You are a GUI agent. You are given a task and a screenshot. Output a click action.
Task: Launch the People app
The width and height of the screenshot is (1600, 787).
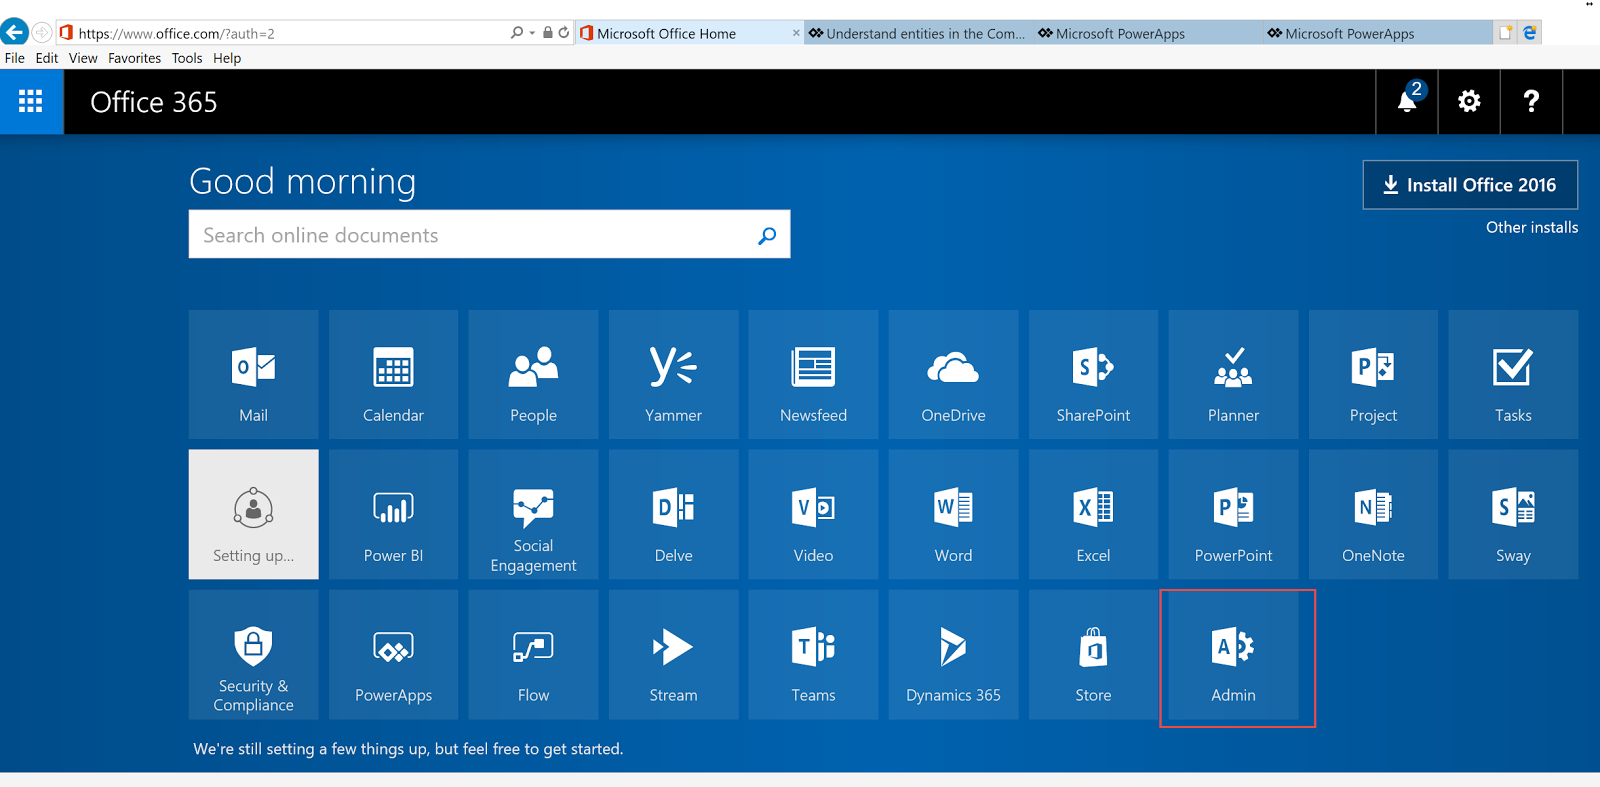[x=533, y=374]
